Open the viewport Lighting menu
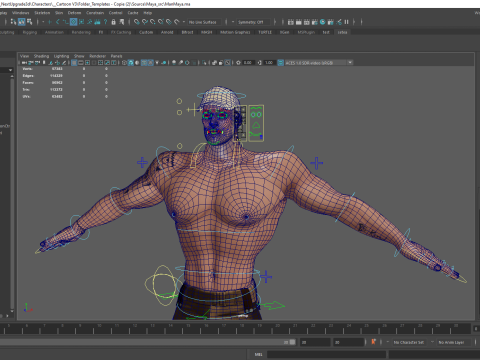The image size is (480, 360). coord(61,56)
